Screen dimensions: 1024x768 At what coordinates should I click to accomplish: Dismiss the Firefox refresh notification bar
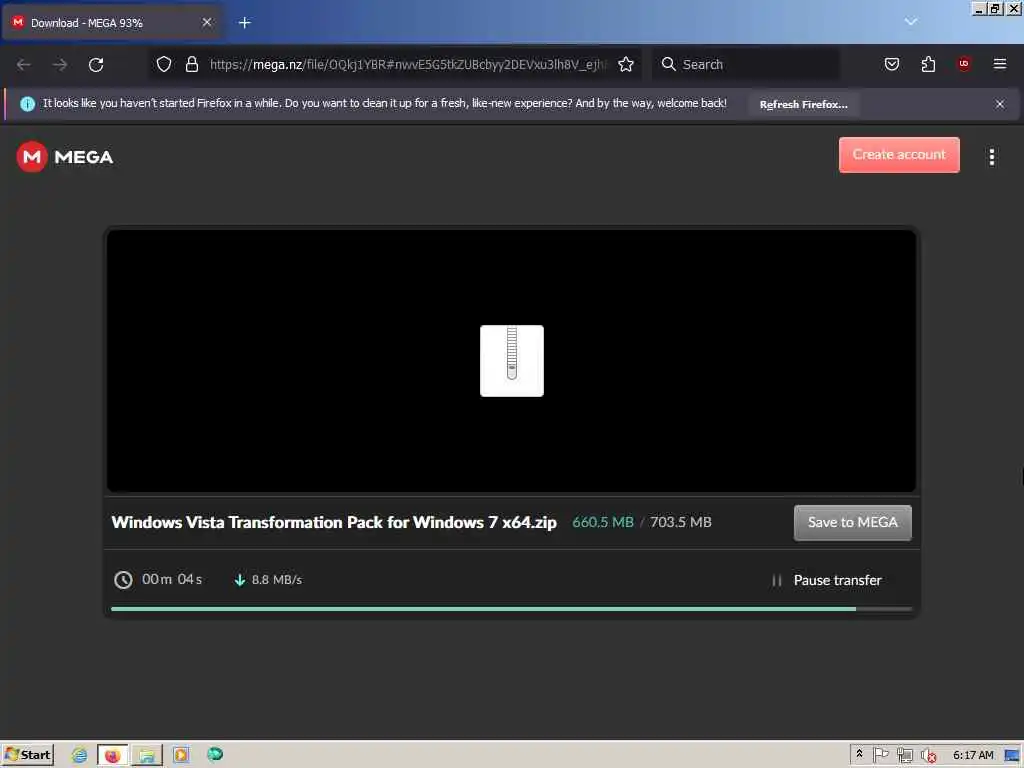point(999,104)
